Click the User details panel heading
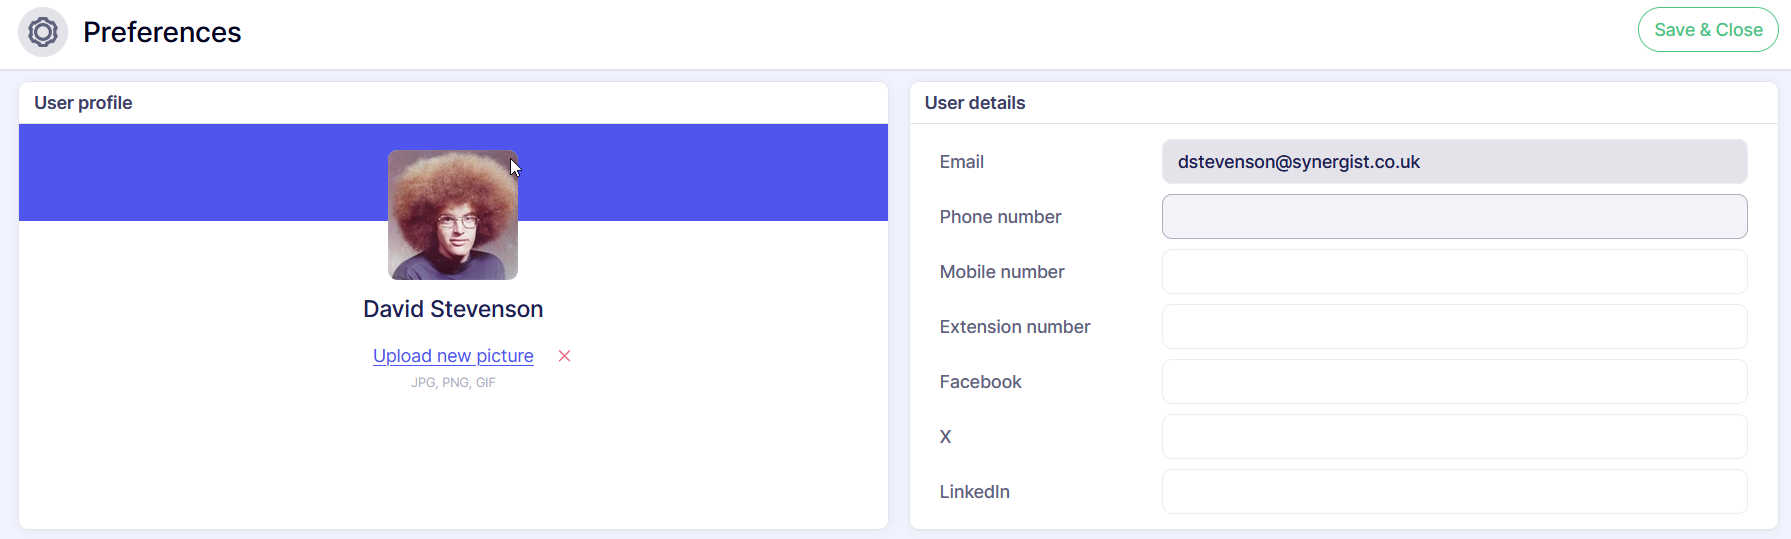 point(975,103)
